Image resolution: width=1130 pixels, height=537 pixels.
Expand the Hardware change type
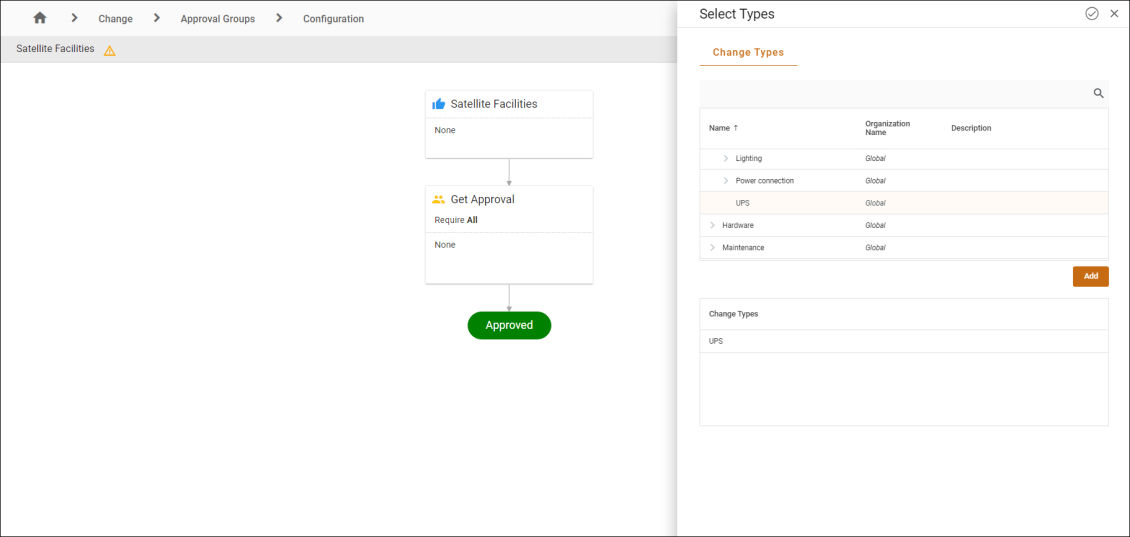click(713, 225)
